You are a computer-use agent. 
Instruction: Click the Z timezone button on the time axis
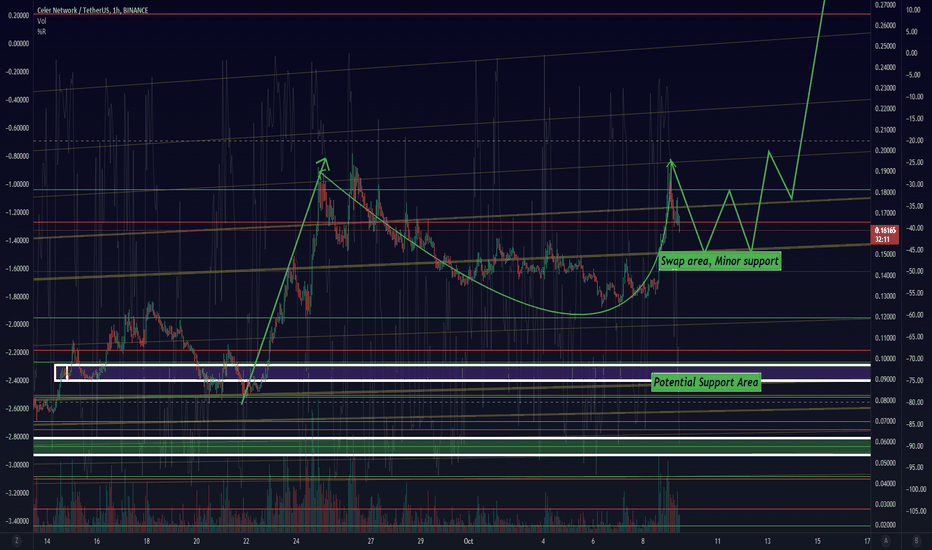pos(17,541)
